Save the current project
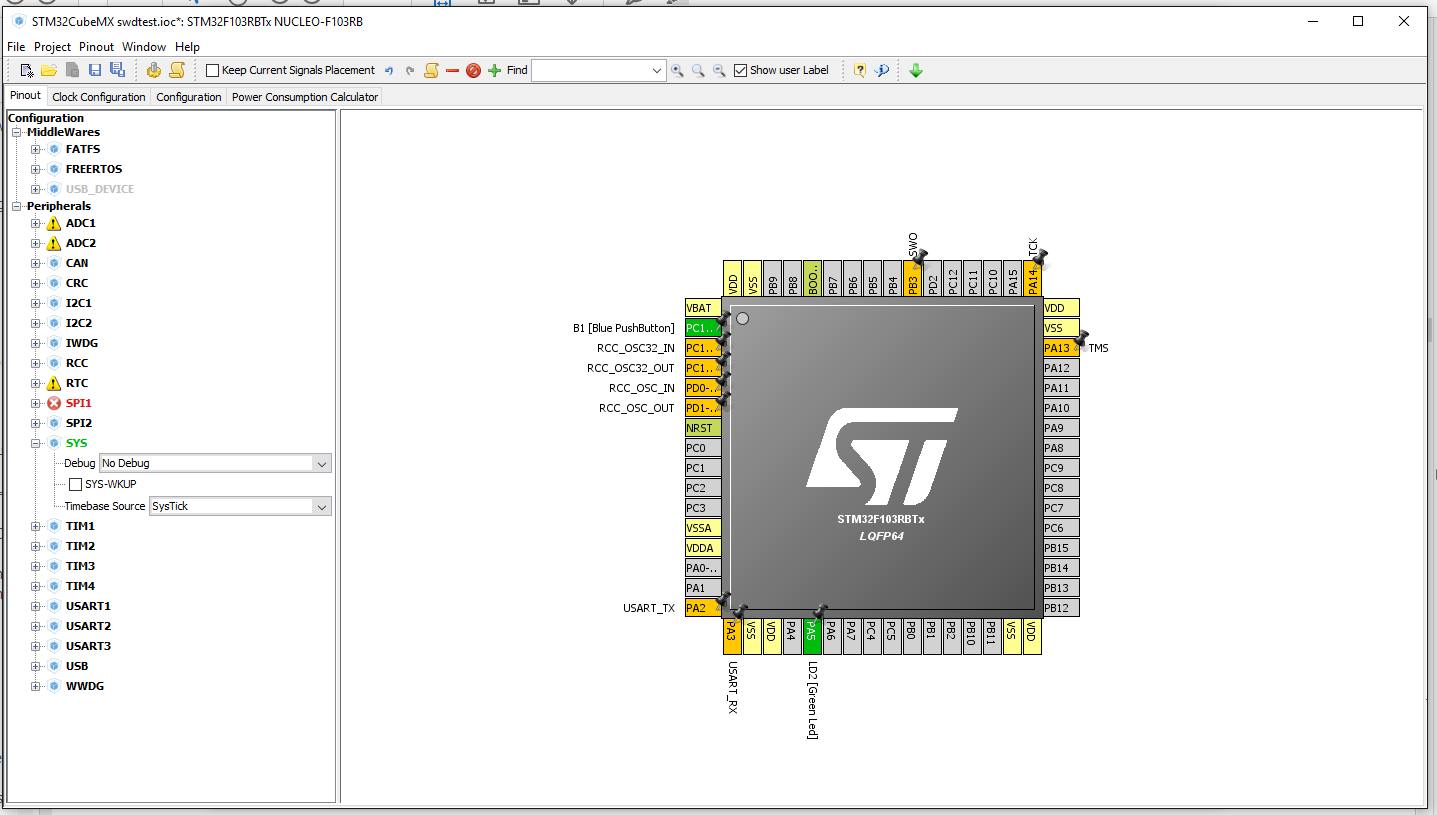The image size is (1437, 815). (94, 70)
